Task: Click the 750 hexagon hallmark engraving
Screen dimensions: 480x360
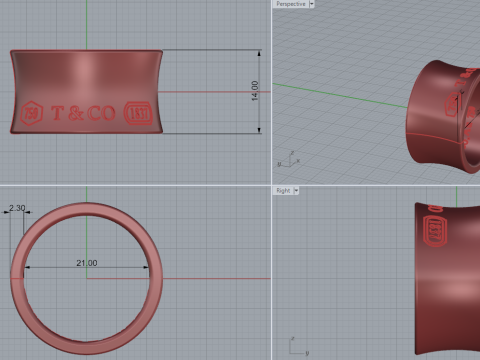Action: pos(32,113)
